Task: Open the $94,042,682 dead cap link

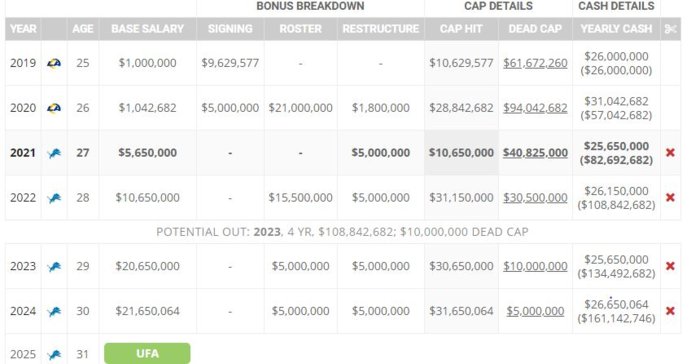Action: coord(535,108)
